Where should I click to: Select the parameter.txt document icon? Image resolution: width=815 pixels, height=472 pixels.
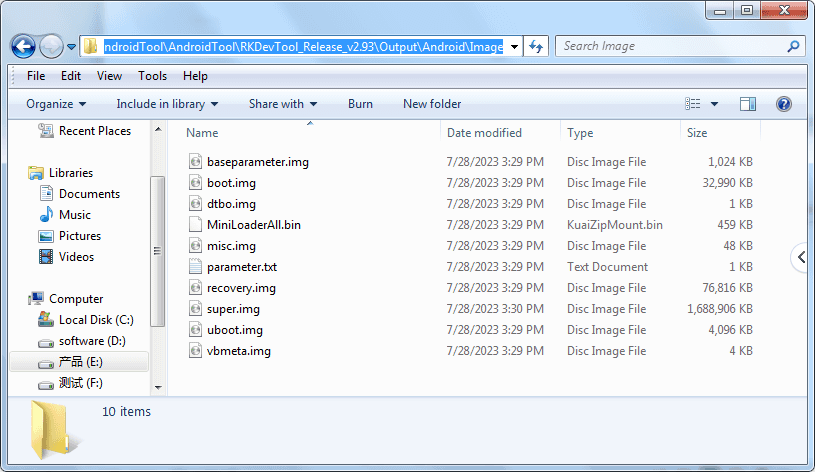196,267
